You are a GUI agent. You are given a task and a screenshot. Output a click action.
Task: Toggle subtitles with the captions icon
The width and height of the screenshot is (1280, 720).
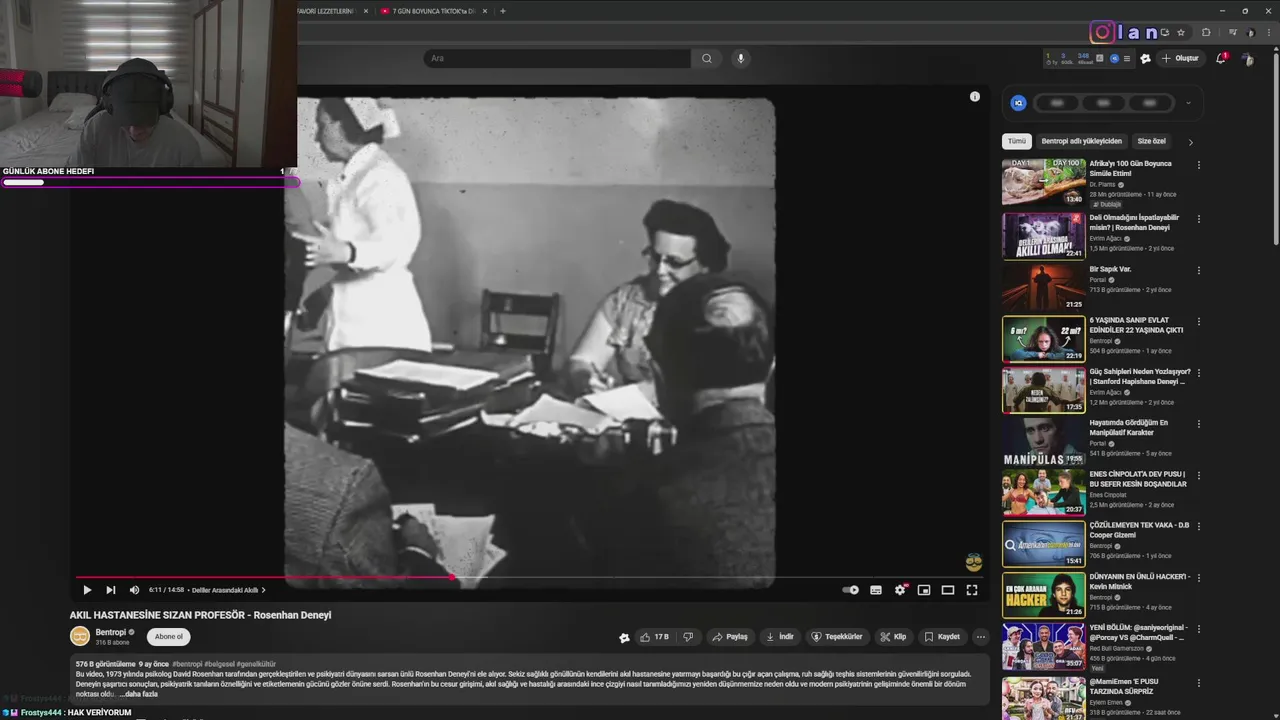876,590
